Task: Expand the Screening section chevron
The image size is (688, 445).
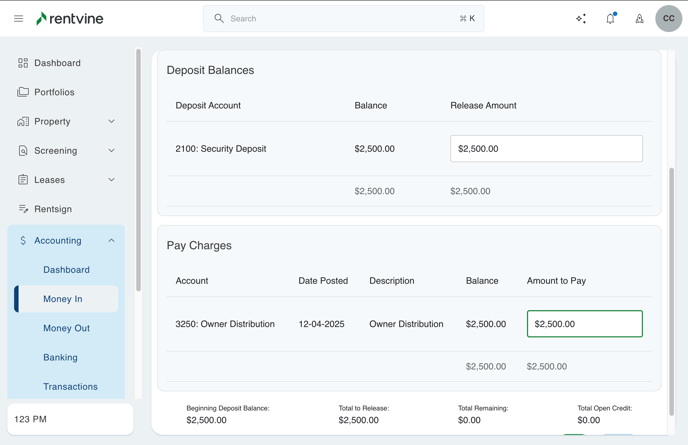Action: point(111,151)
